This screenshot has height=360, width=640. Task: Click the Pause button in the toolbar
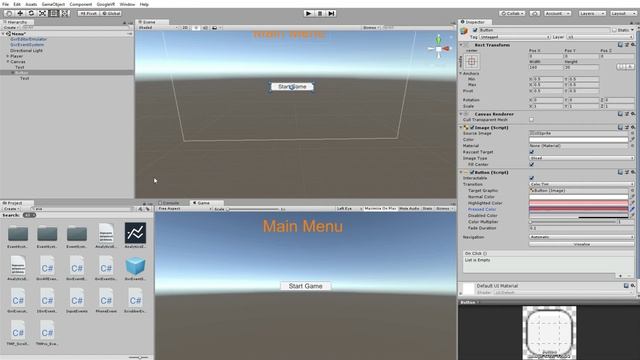coord(320,13)
